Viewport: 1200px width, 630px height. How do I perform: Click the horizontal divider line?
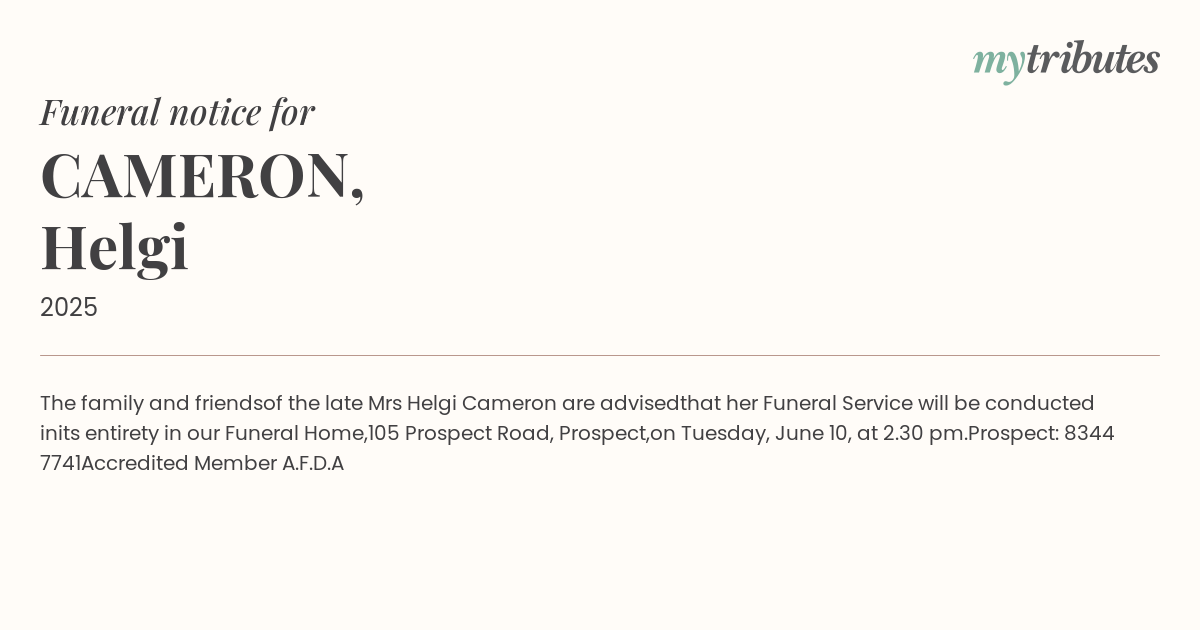click(x=600, y=355)
